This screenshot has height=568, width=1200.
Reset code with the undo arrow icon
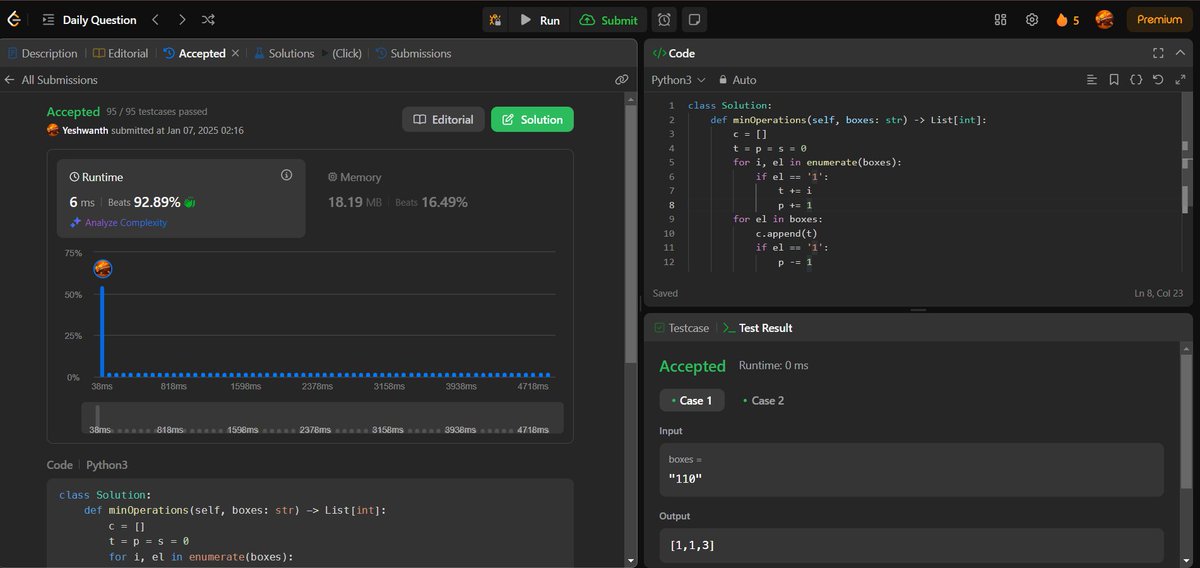point(1158,79)
